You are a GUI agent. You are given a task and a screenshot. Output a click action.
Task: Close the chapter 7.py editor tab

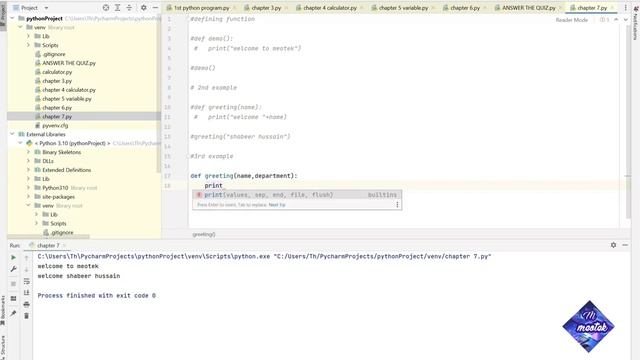613,8
